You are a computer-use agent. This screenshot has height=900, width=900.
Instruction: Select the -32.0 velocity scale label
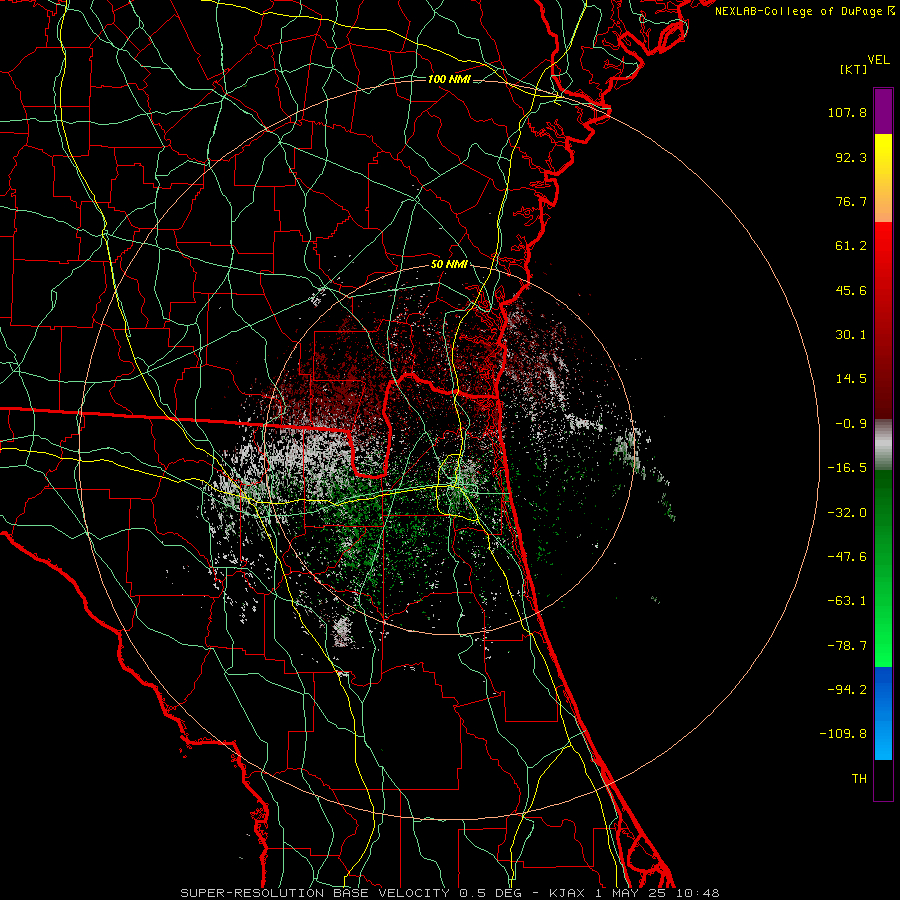[x=847, y=513]
